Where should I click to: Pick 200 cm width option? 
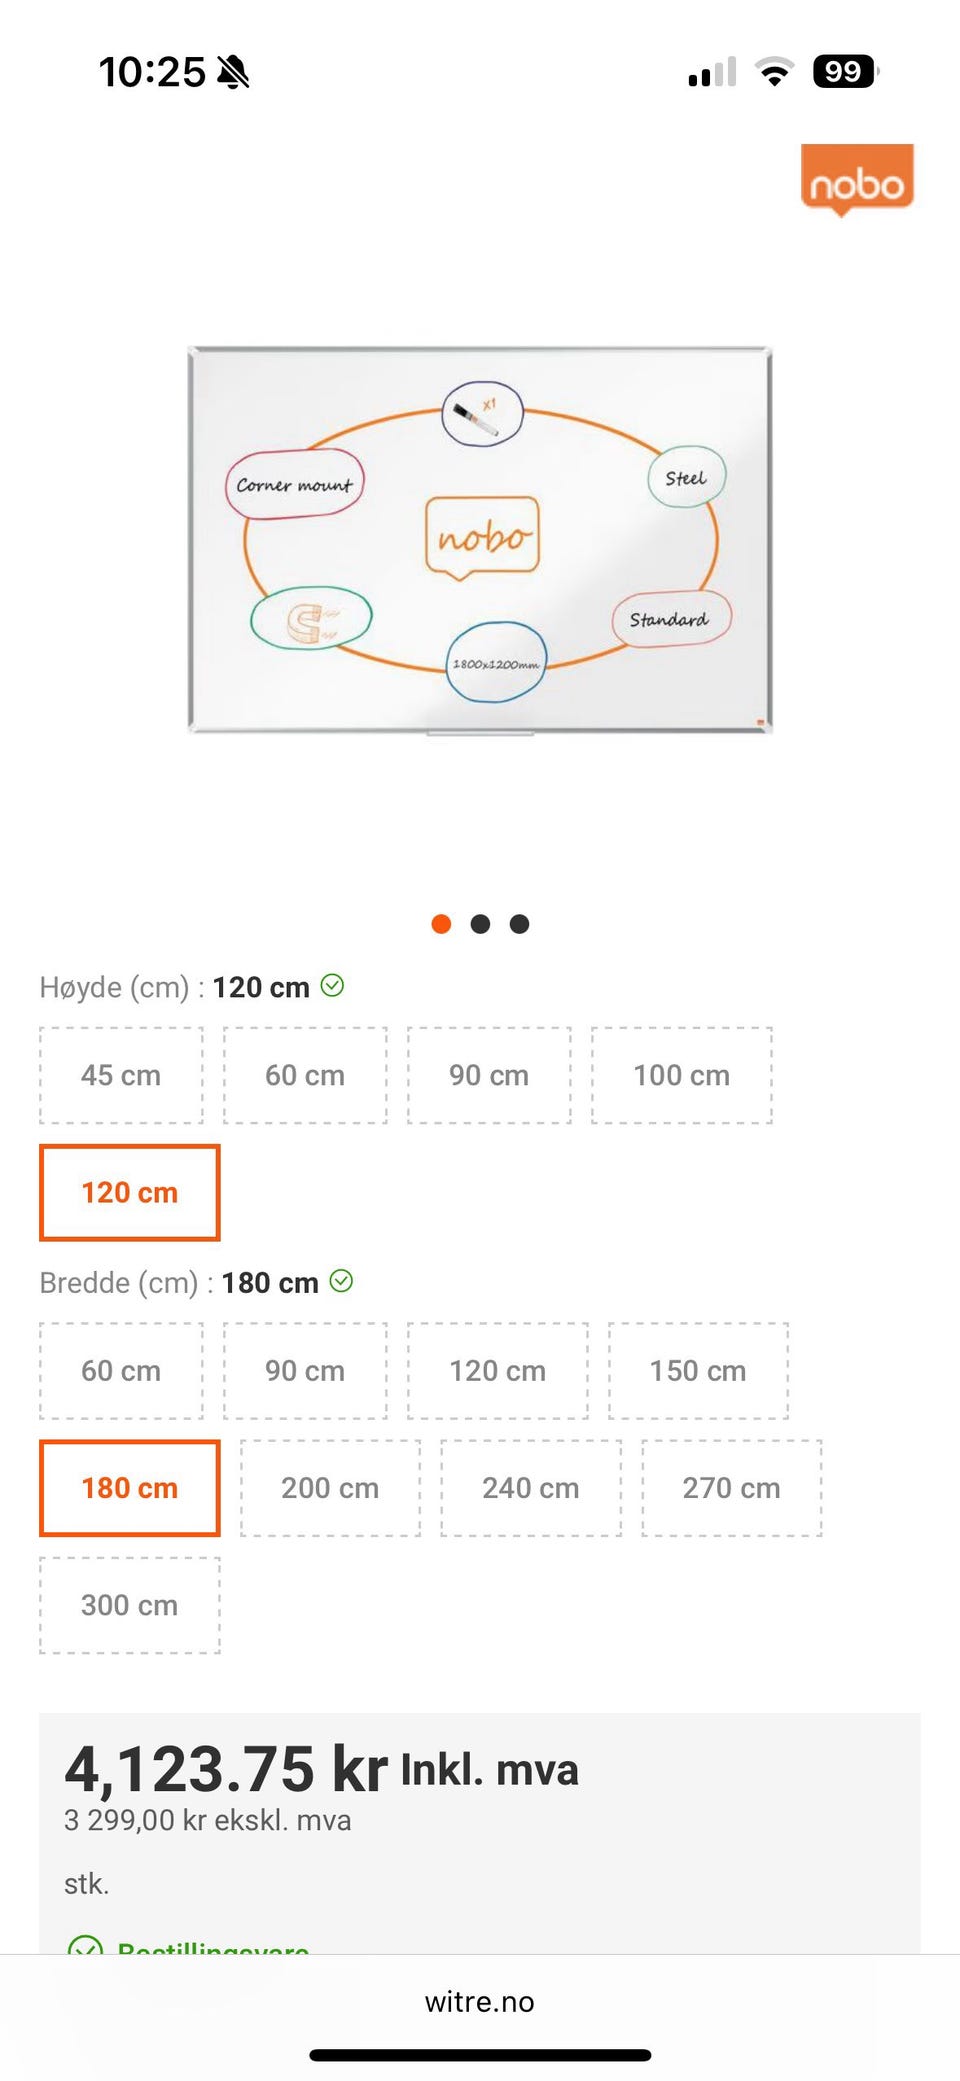coord(330,1488)
